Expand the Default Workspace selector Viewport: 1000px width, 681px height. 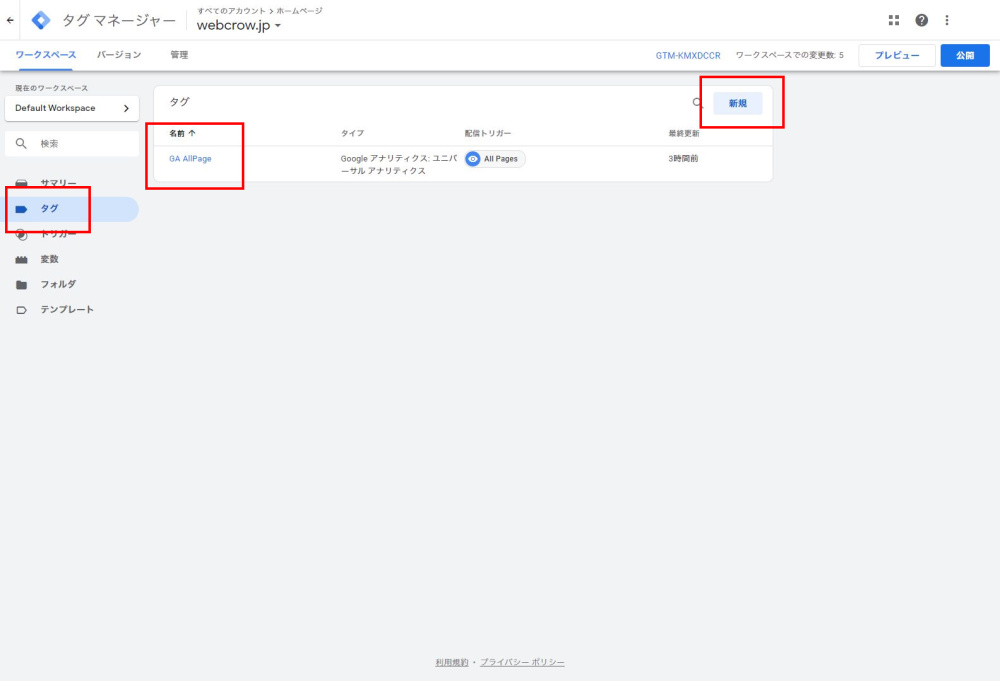point(71,108)
